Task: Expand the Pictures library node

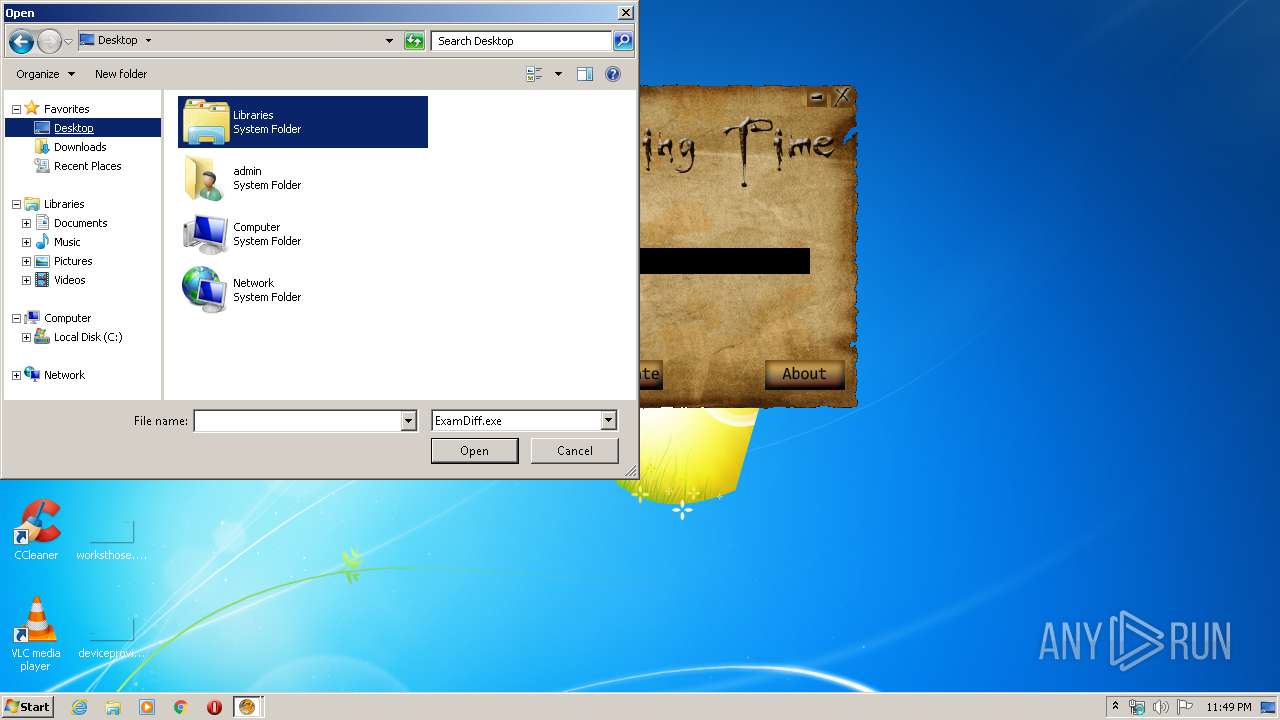Action: point(27,261)
